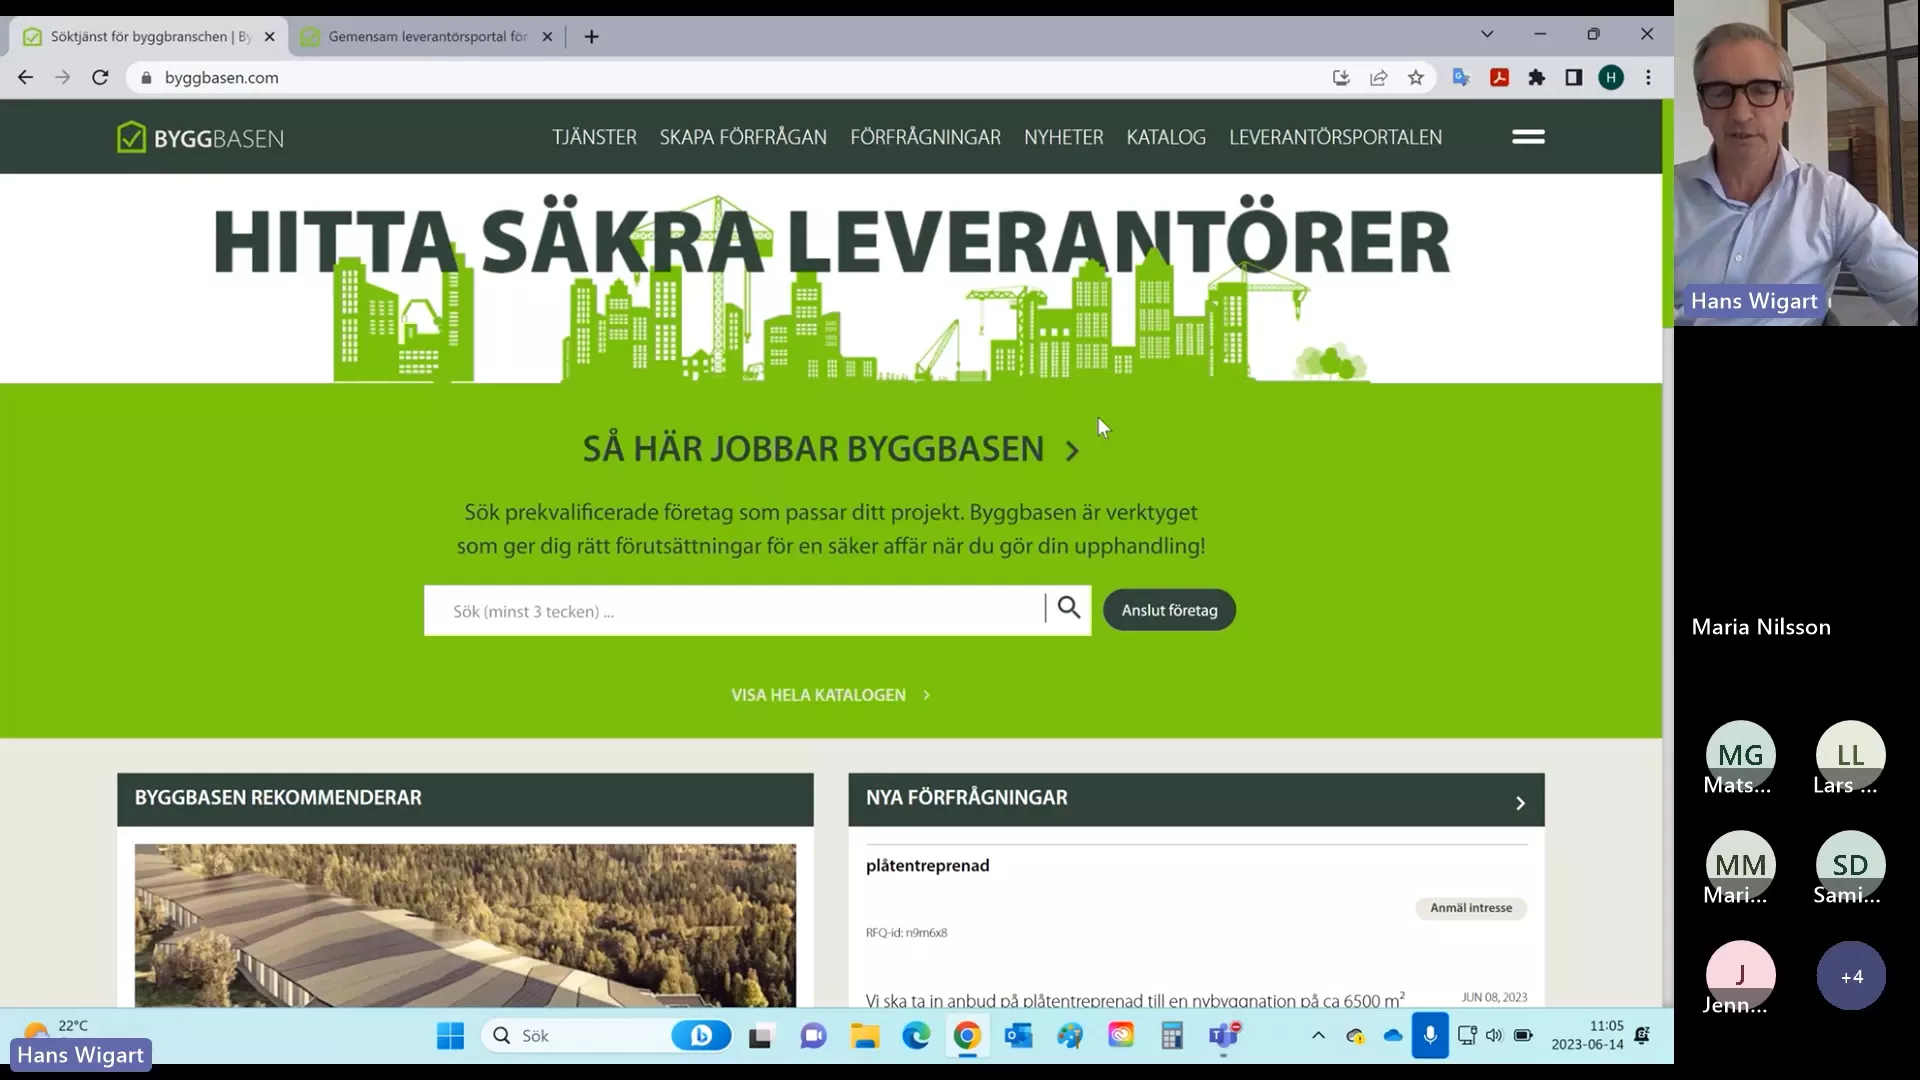The height and width of the screenshot is (1080, 1920).
Task: Click the BYGGBASEN REKOMMENDERAR header
Action: (x=465, y=798)
